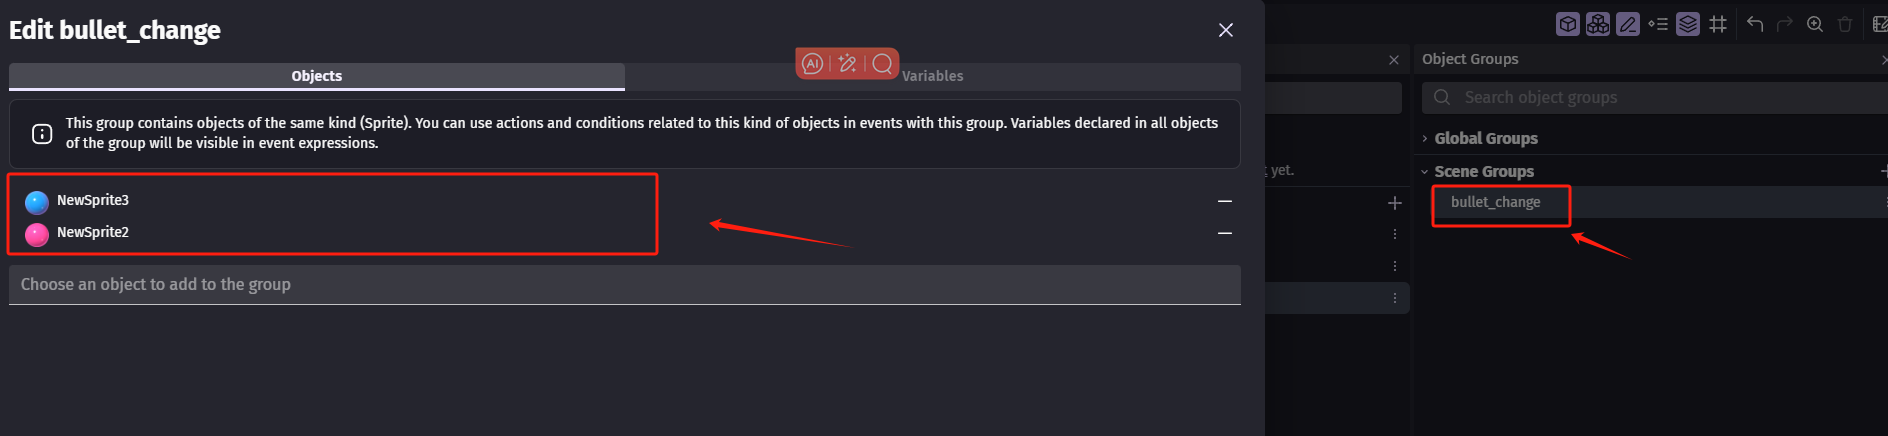
Task: Open the layers panel icon
Action: 1688,24
